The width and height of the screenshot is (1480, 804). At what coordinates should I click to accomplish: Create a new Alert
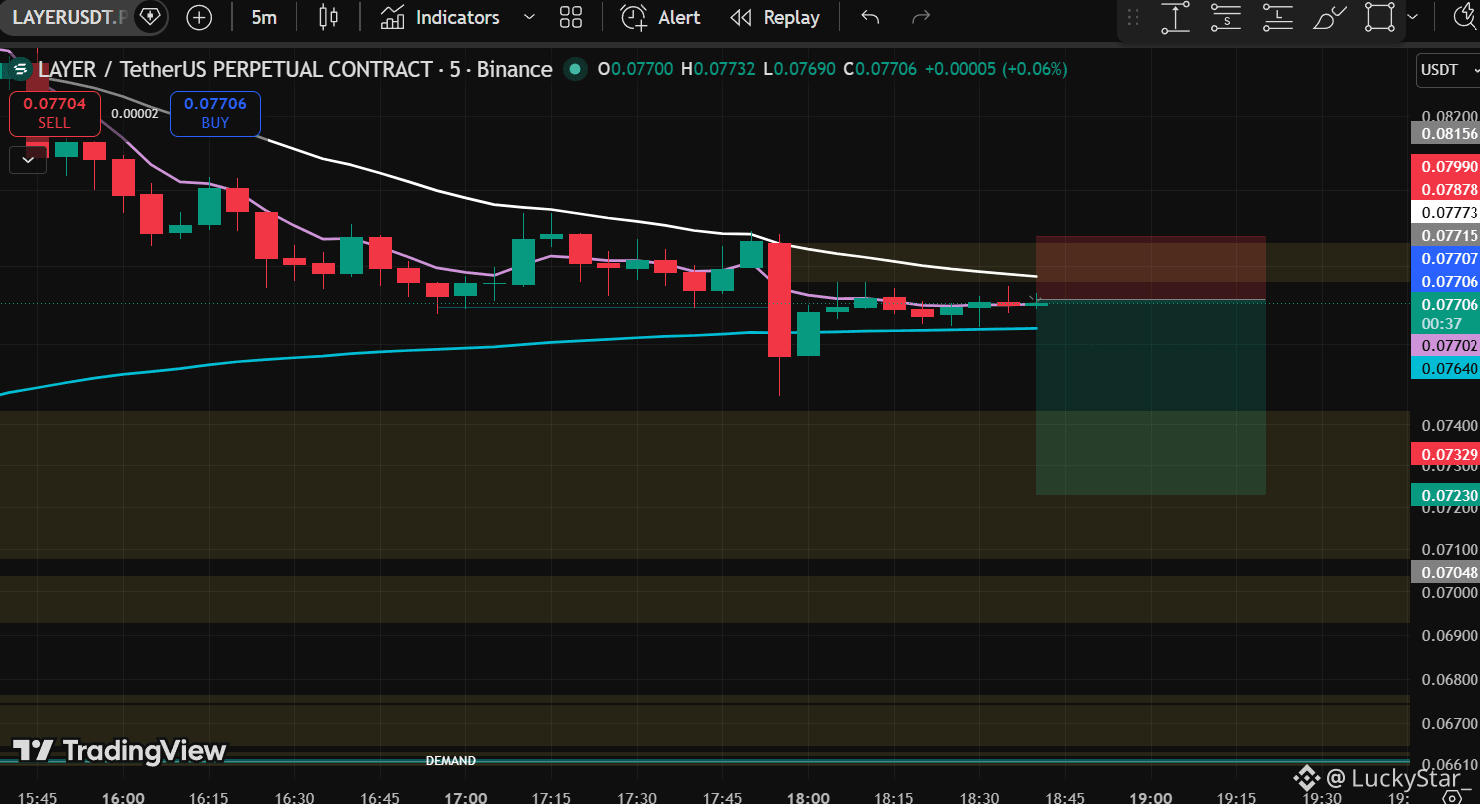click(661, 17)
